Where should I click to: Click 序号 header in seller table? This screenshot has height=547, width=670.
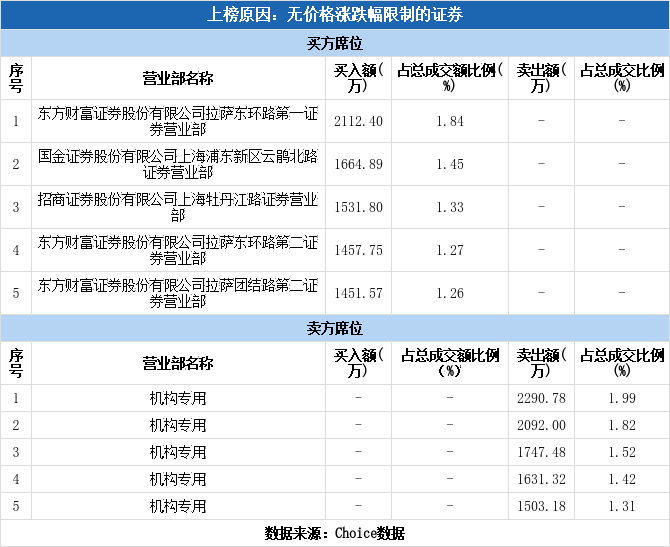(16, 363)
